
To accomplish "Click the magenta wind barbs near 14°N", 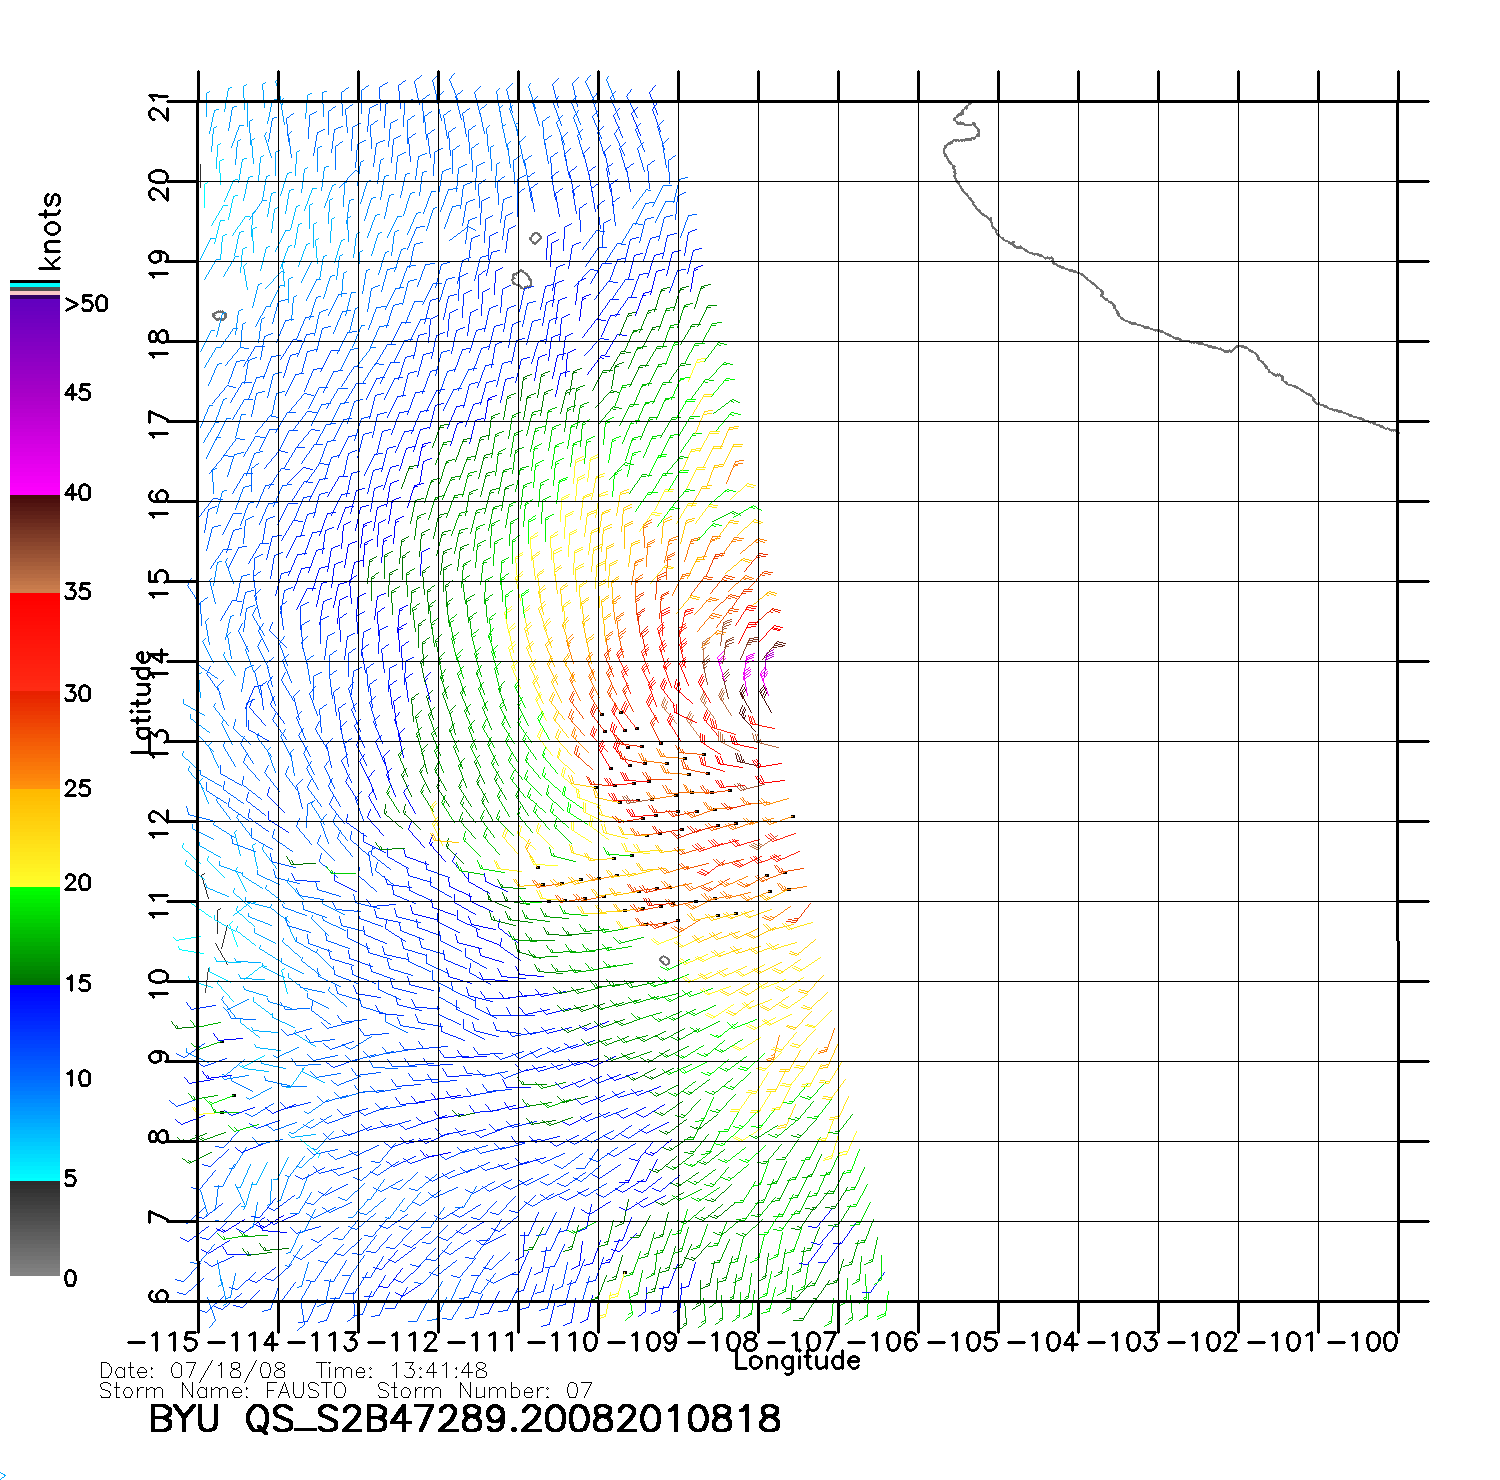I will coord(745,668).
